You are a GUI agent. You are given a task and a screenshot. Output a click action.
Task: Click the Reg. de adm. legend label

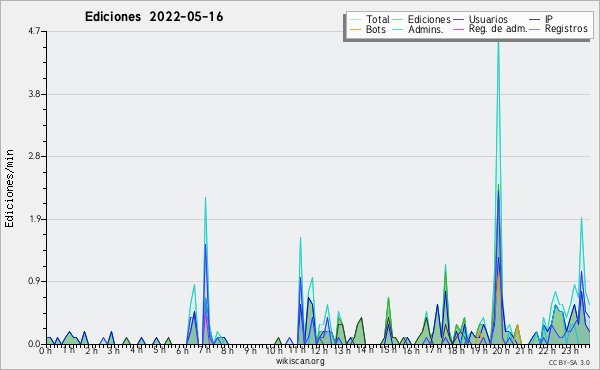[x=498, y=29]
